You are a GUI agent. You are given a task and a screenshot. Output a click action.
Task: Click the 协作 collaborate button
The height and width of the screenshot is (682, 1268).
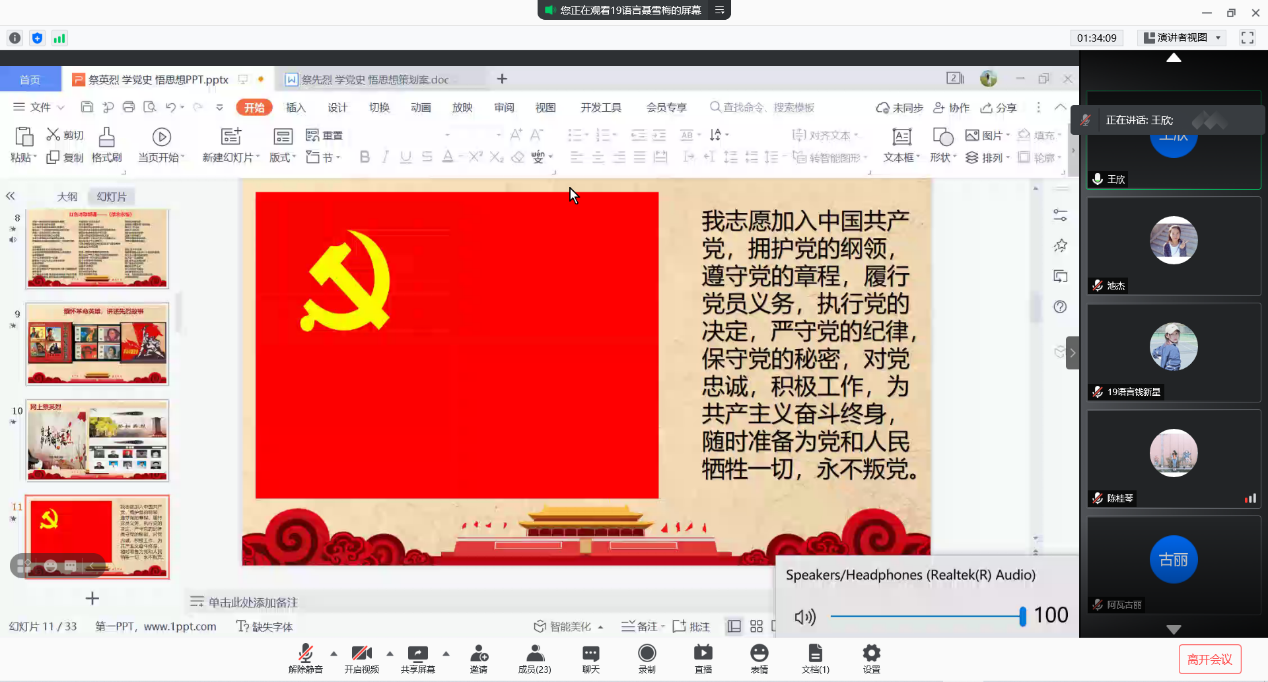[x=951, y=107]
